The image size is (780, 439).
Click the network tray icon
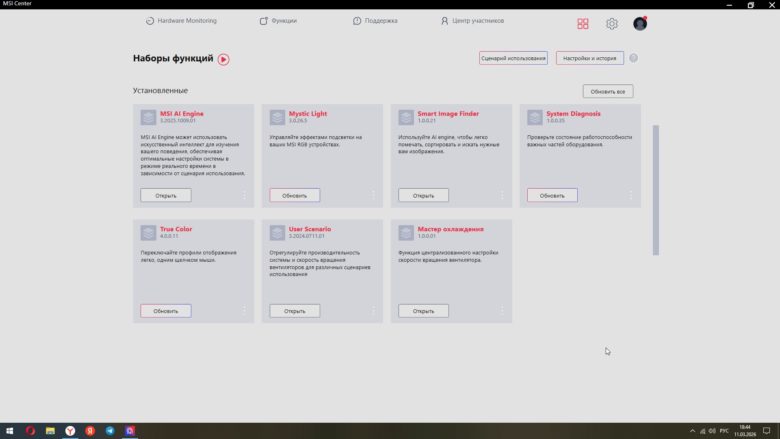[702, 431]
